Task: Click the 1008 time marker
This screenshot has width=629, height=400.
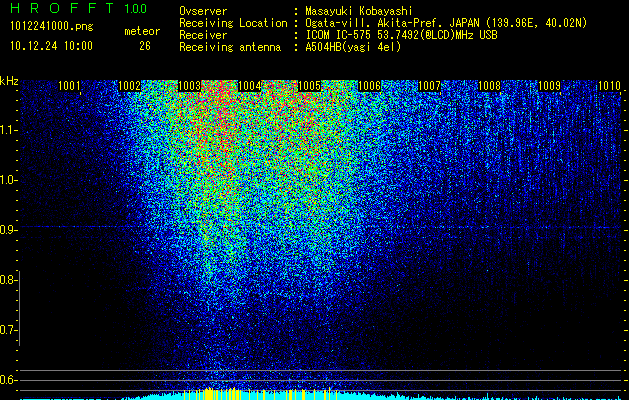Action: tap(489, 86)
